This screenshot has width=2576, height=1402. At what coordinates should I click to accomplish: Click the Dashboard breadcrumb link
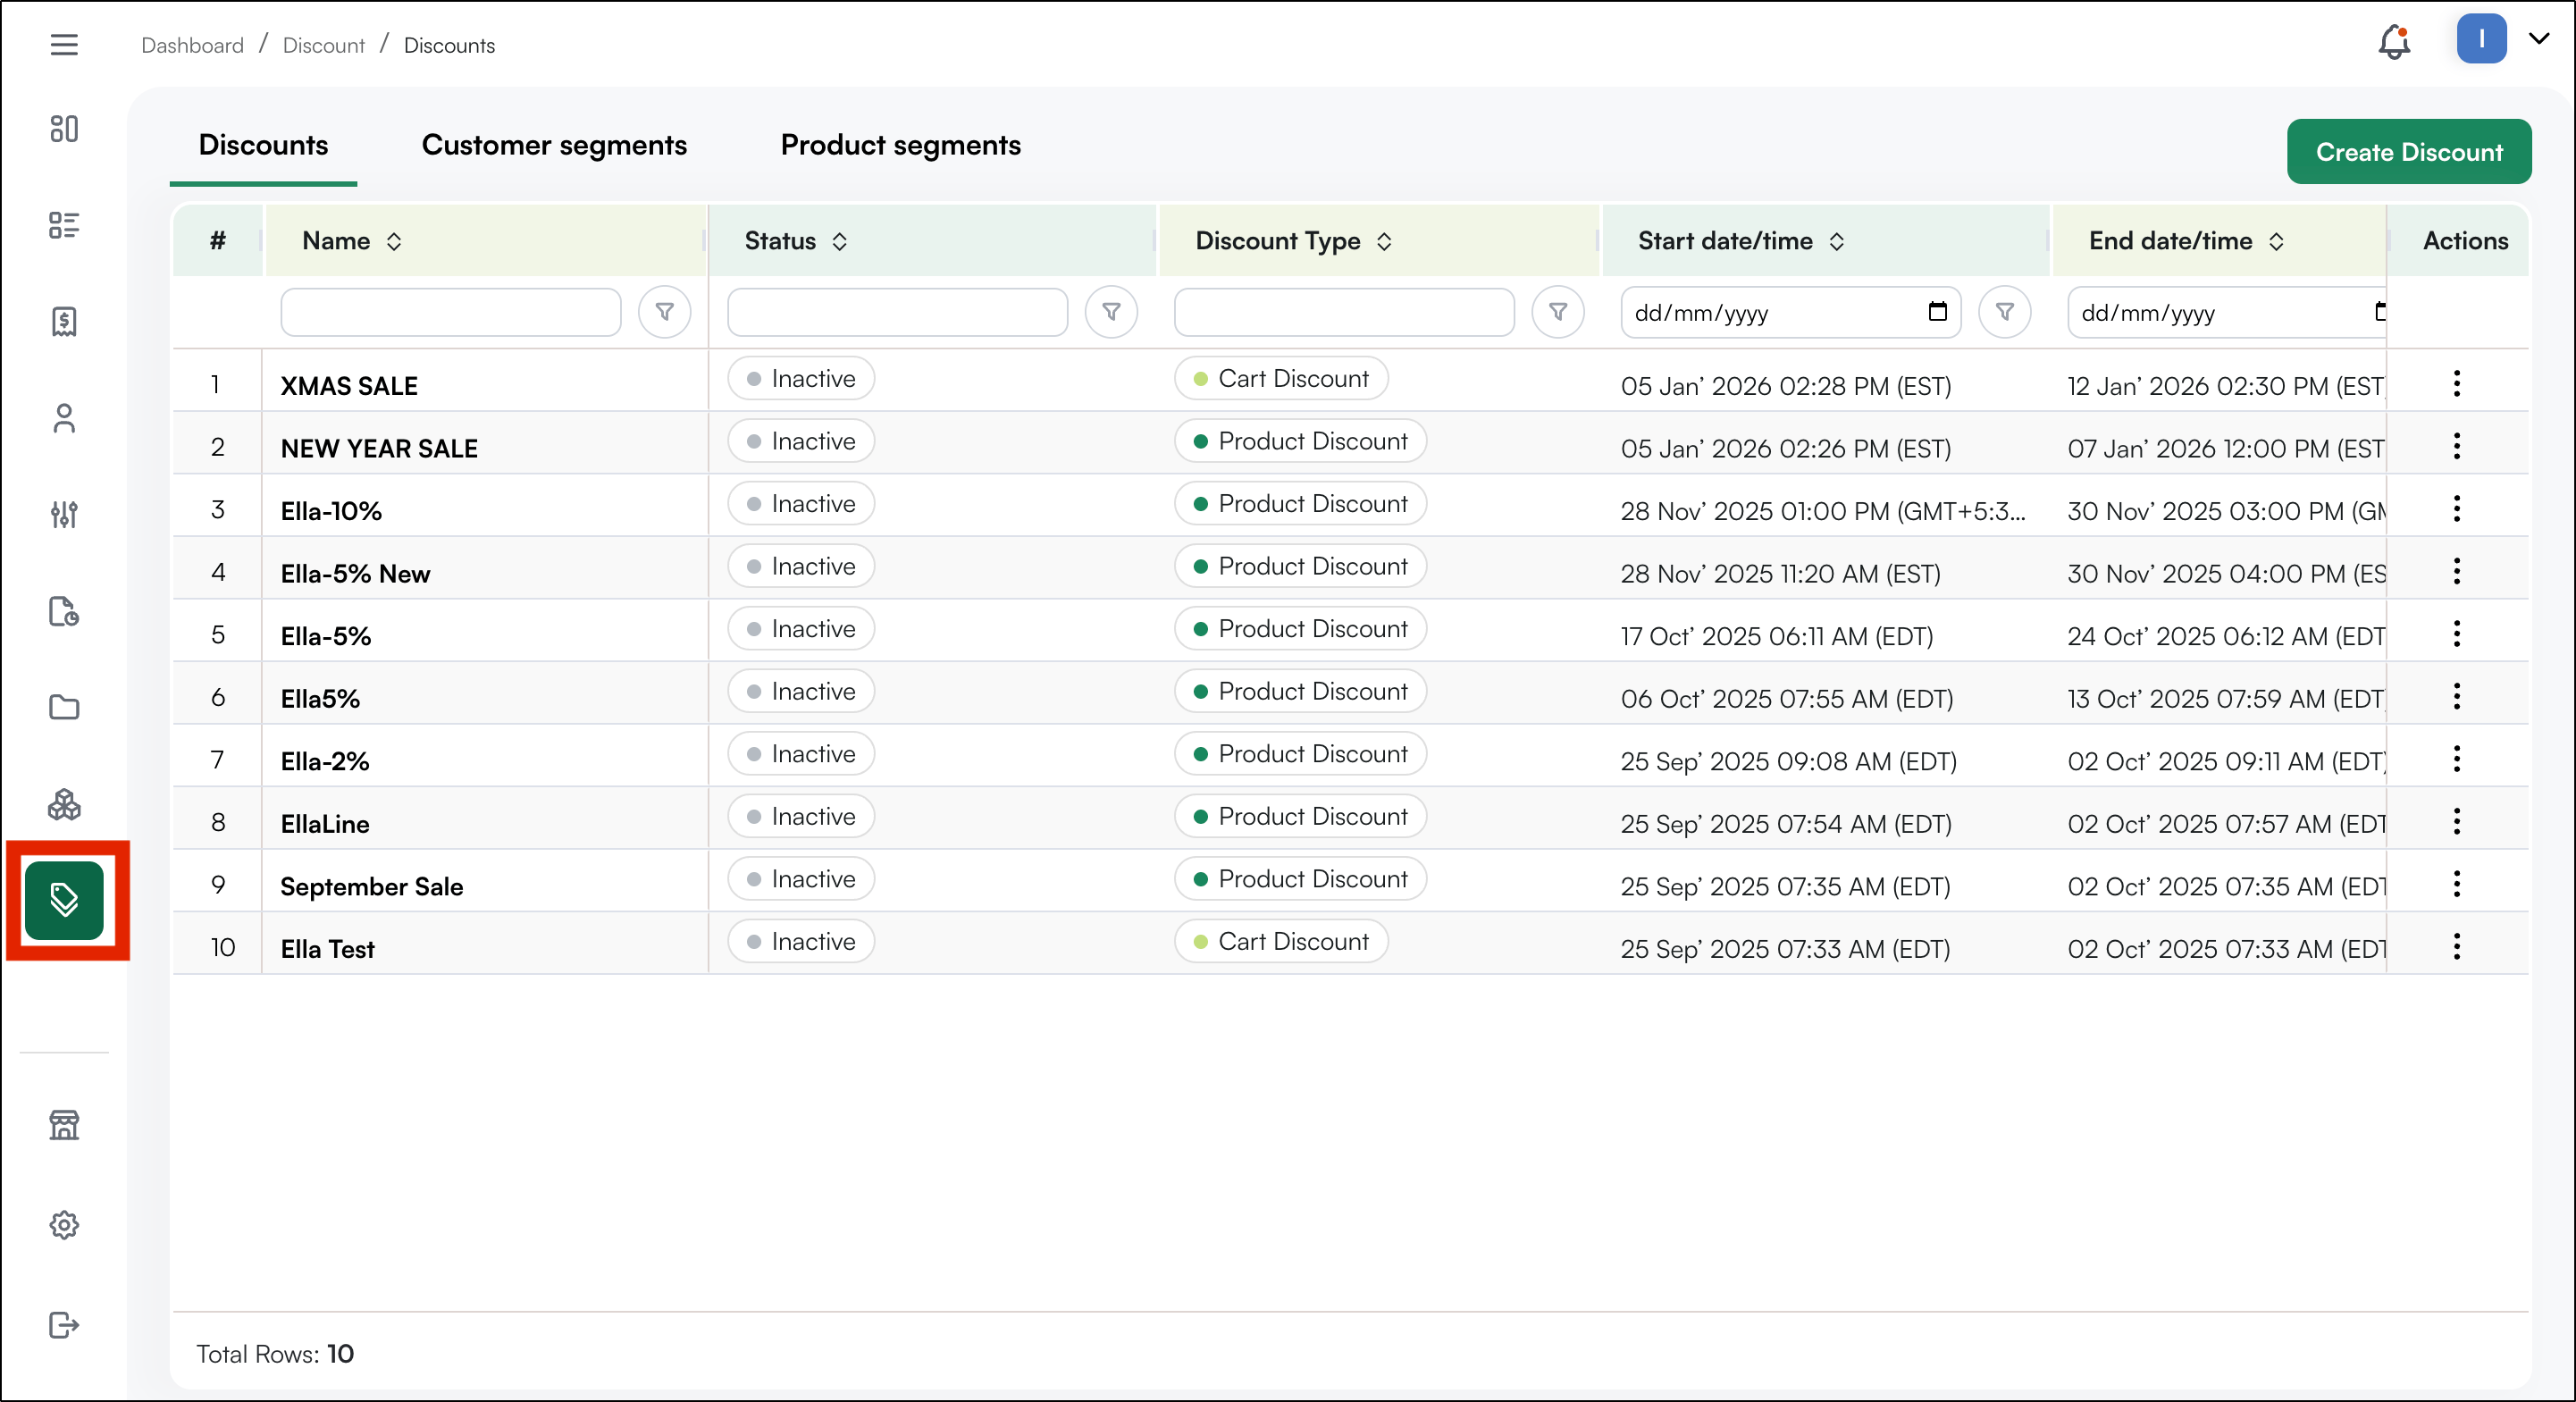tap(192, 46)
